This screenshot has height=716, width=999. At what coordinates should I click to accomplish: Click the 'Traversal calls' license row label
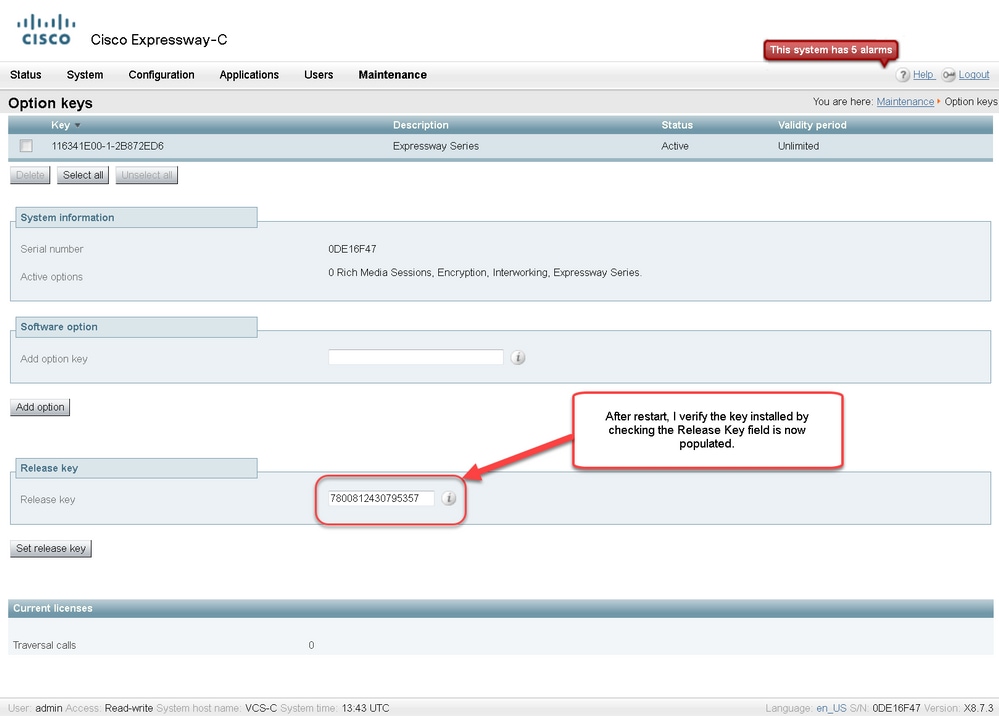45,645
